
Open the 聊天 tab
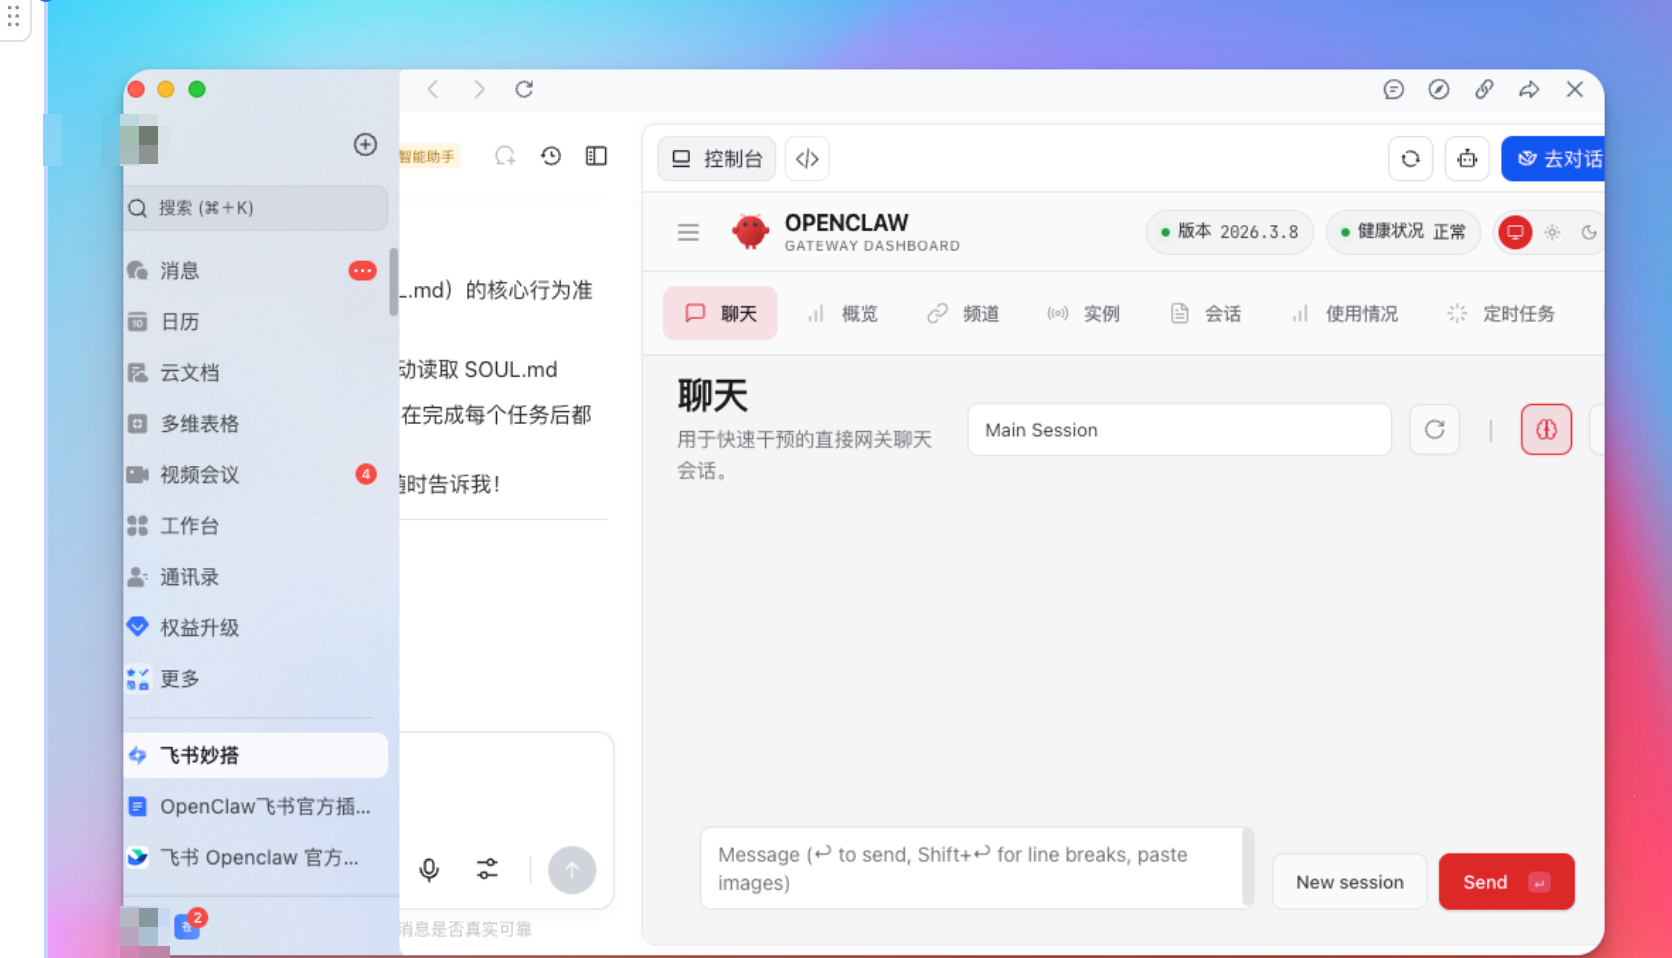point(720,313)
